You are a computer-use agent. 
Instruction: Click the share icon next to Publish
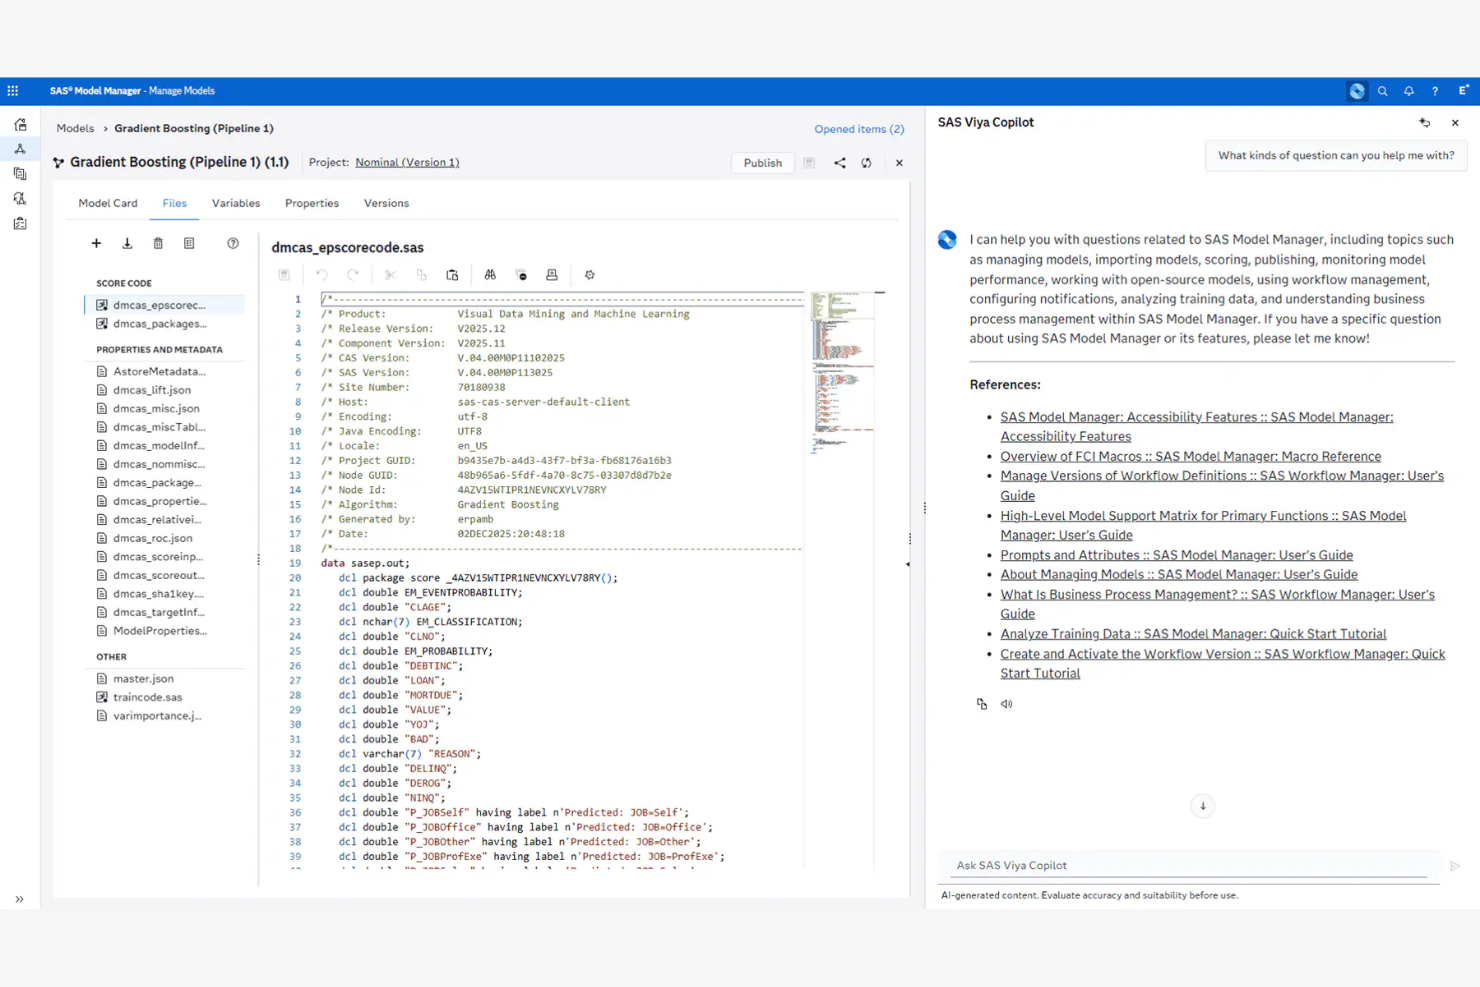tap(840, 163)
